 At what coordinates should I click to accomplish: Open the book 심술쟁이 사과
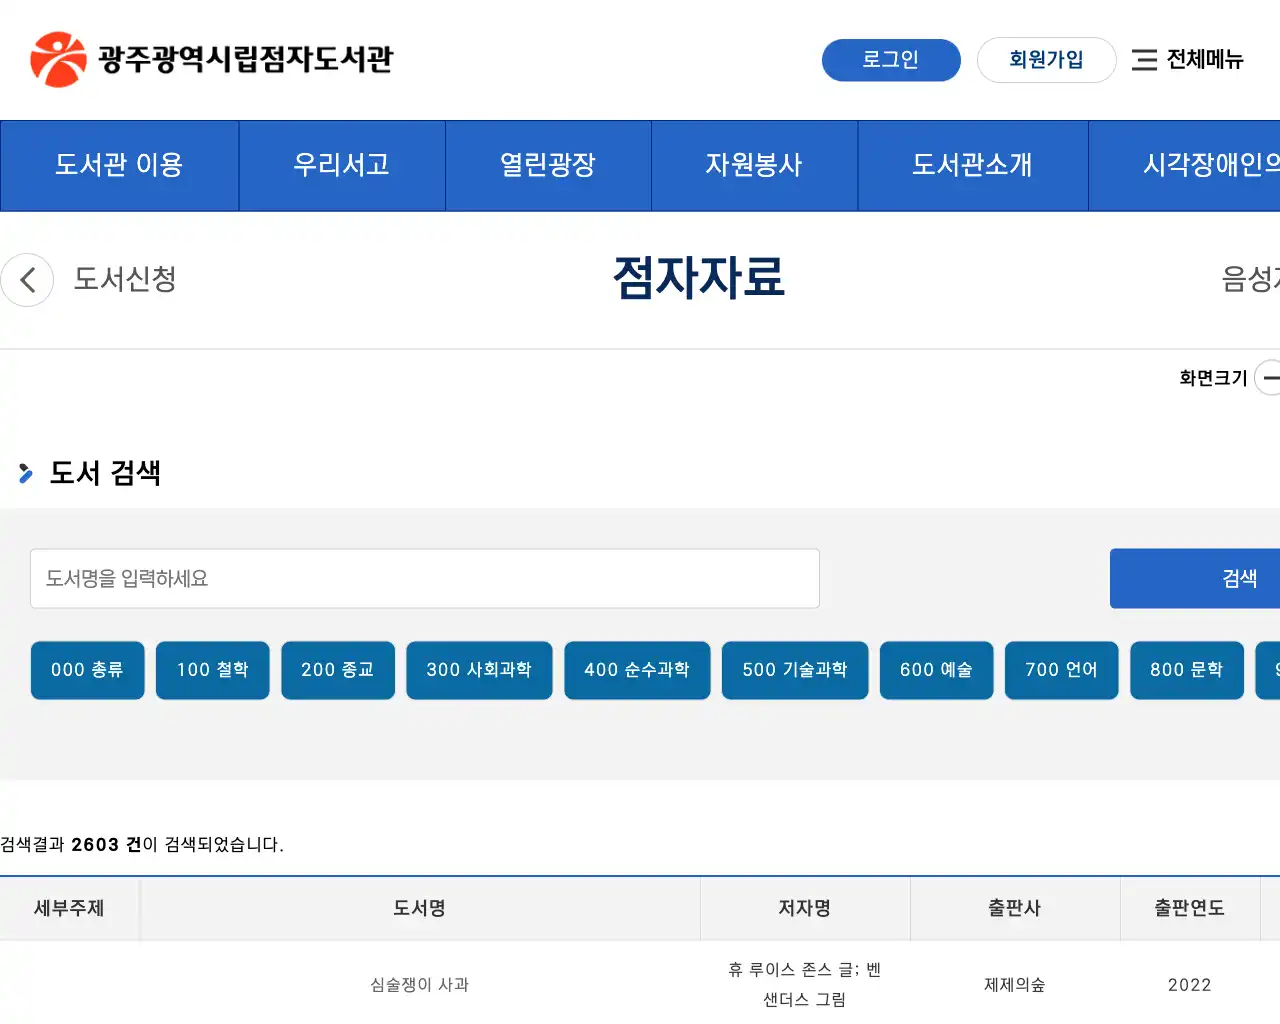tap(419, 984)
